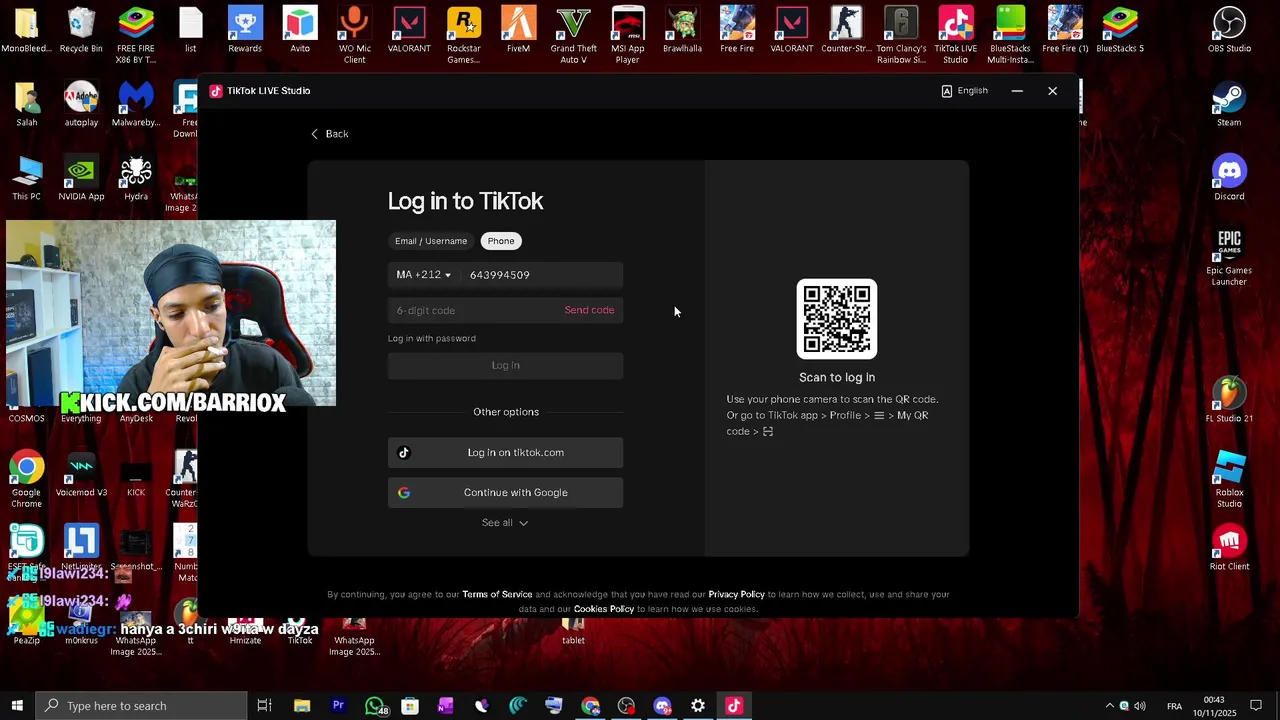
Task: Open Epic Games Launcher desktop icon
Action: pos(1229,258)
